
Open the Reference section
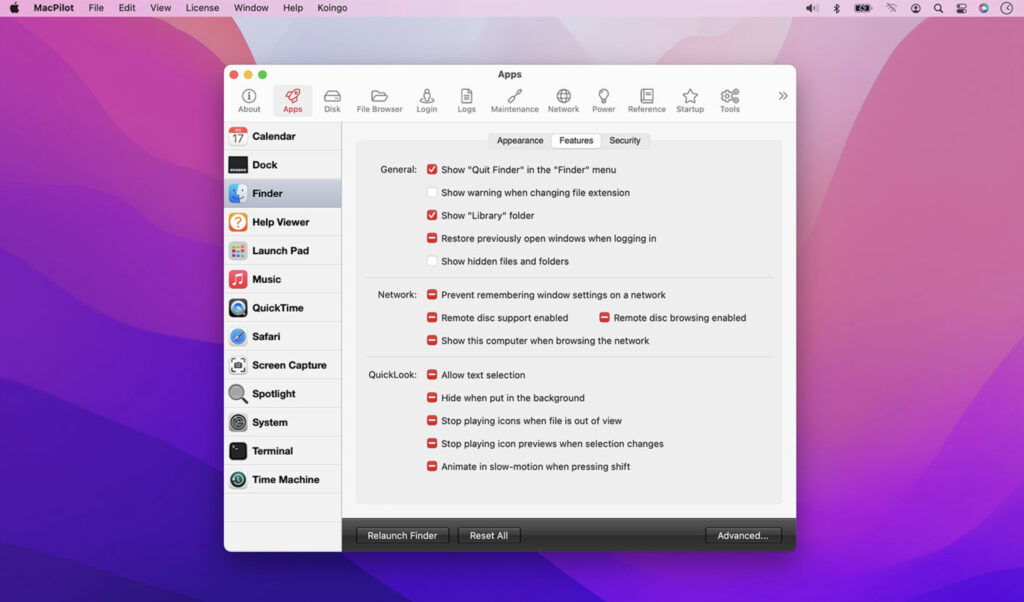click(647, 101)
